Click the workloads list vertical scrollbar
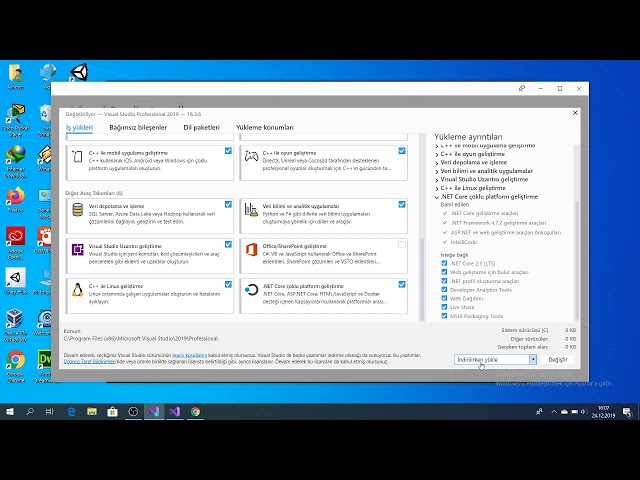Screen dimensions: 640x480 (422, 280)
